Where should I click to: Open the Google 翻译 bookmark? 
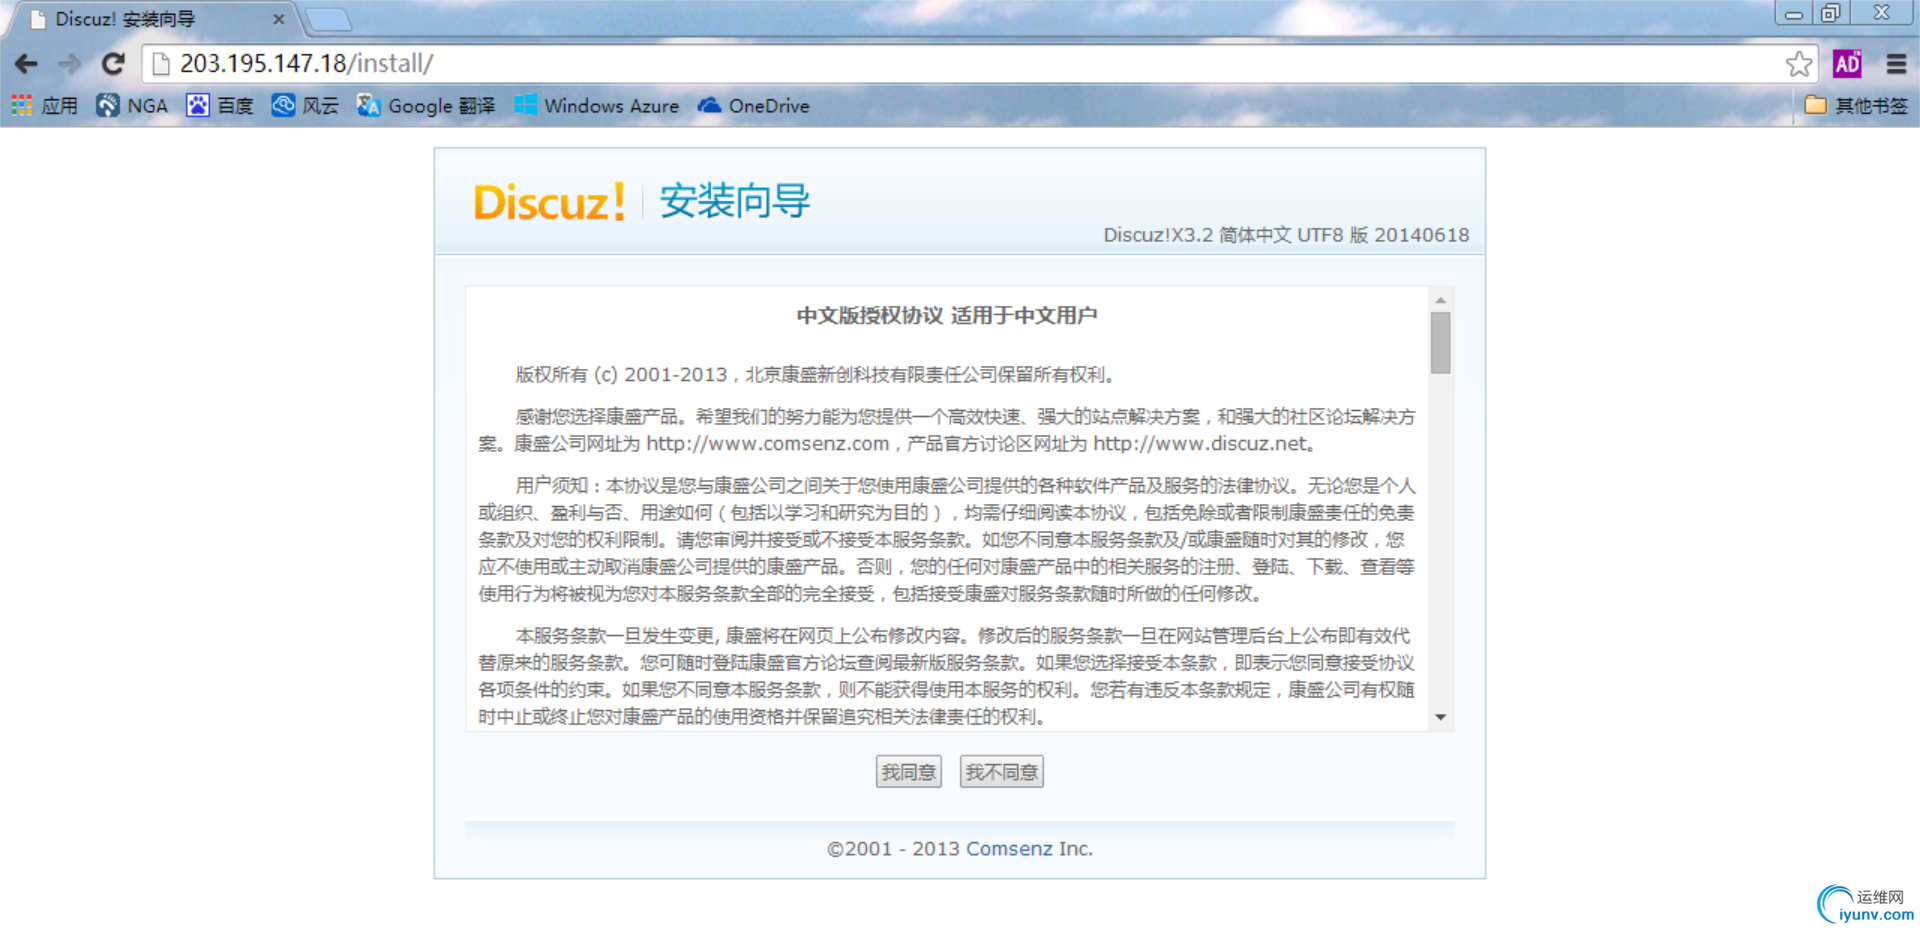[426, 106]
